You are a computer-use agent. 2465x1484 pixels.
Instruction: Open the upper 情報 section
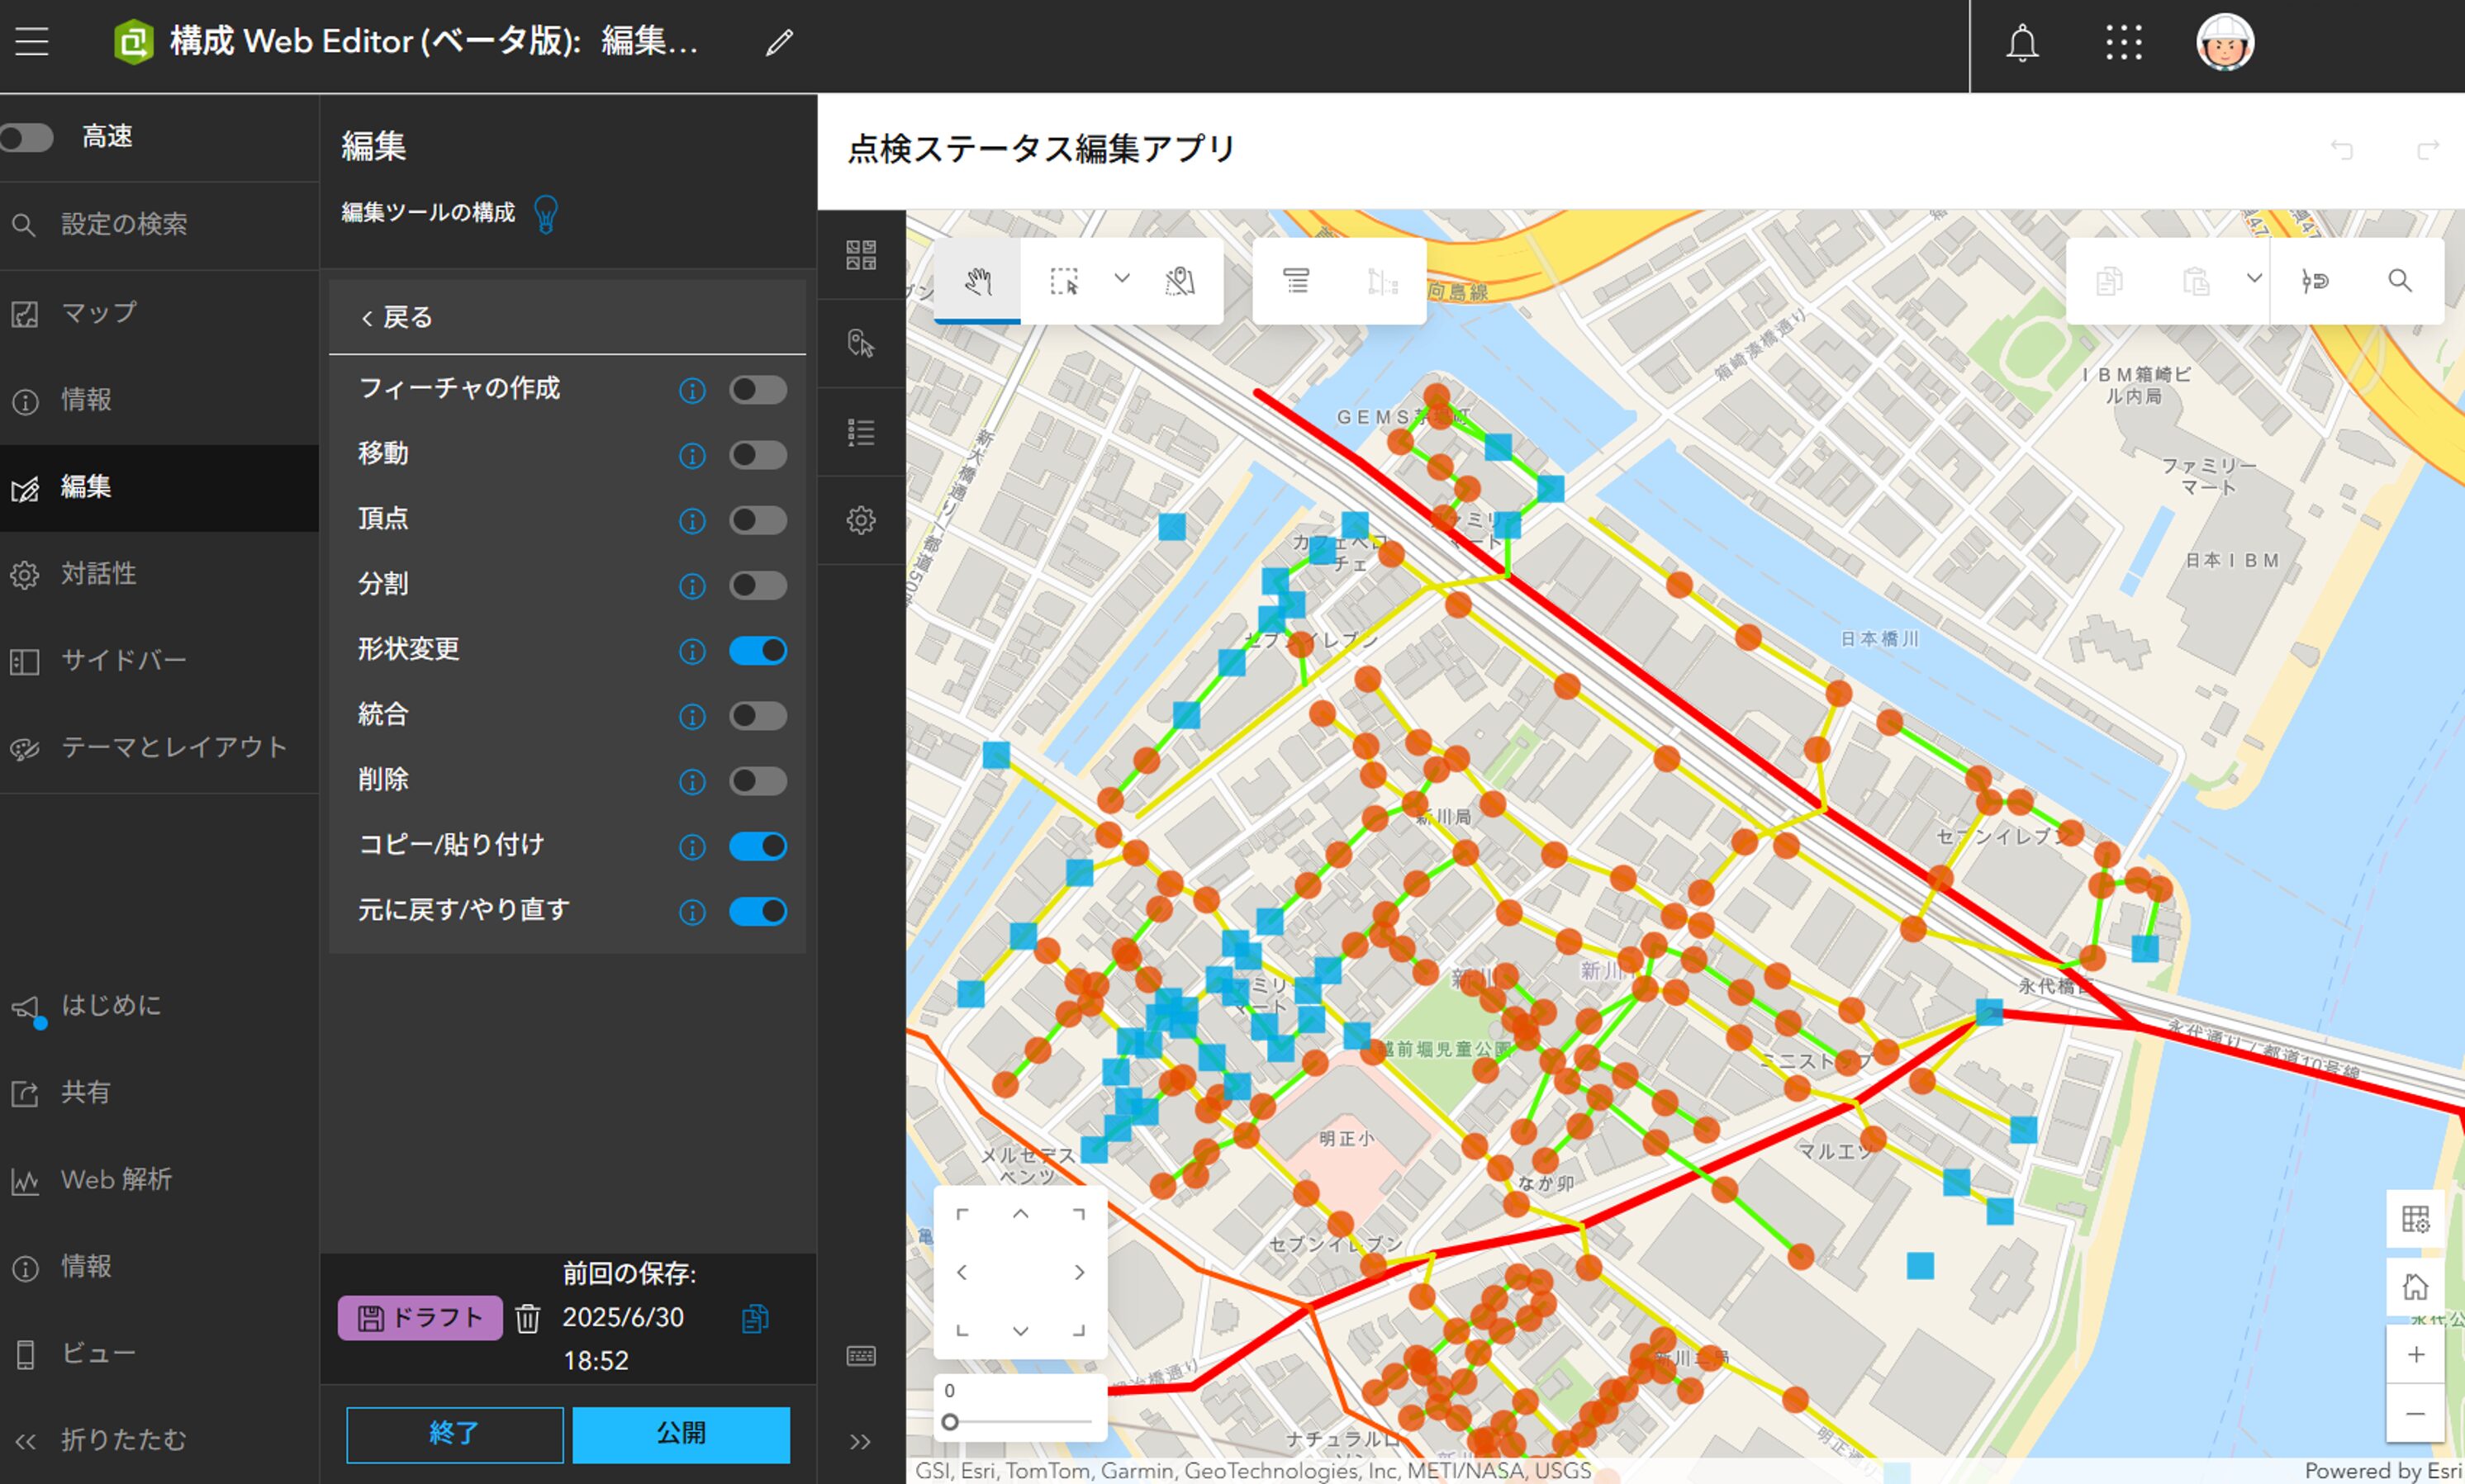pyautogui.click(x=160, y=400)
